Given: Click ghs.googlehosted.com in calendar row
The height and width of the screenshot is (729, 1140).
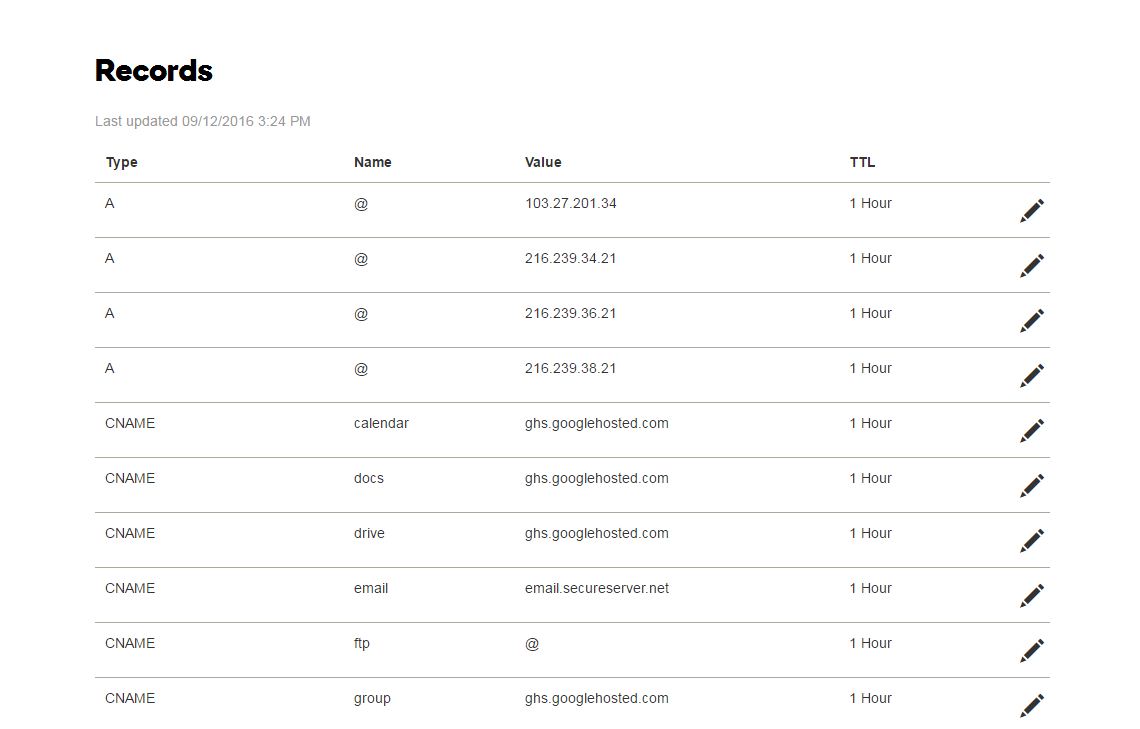Looking at the screenshot, I should point(597,424).
